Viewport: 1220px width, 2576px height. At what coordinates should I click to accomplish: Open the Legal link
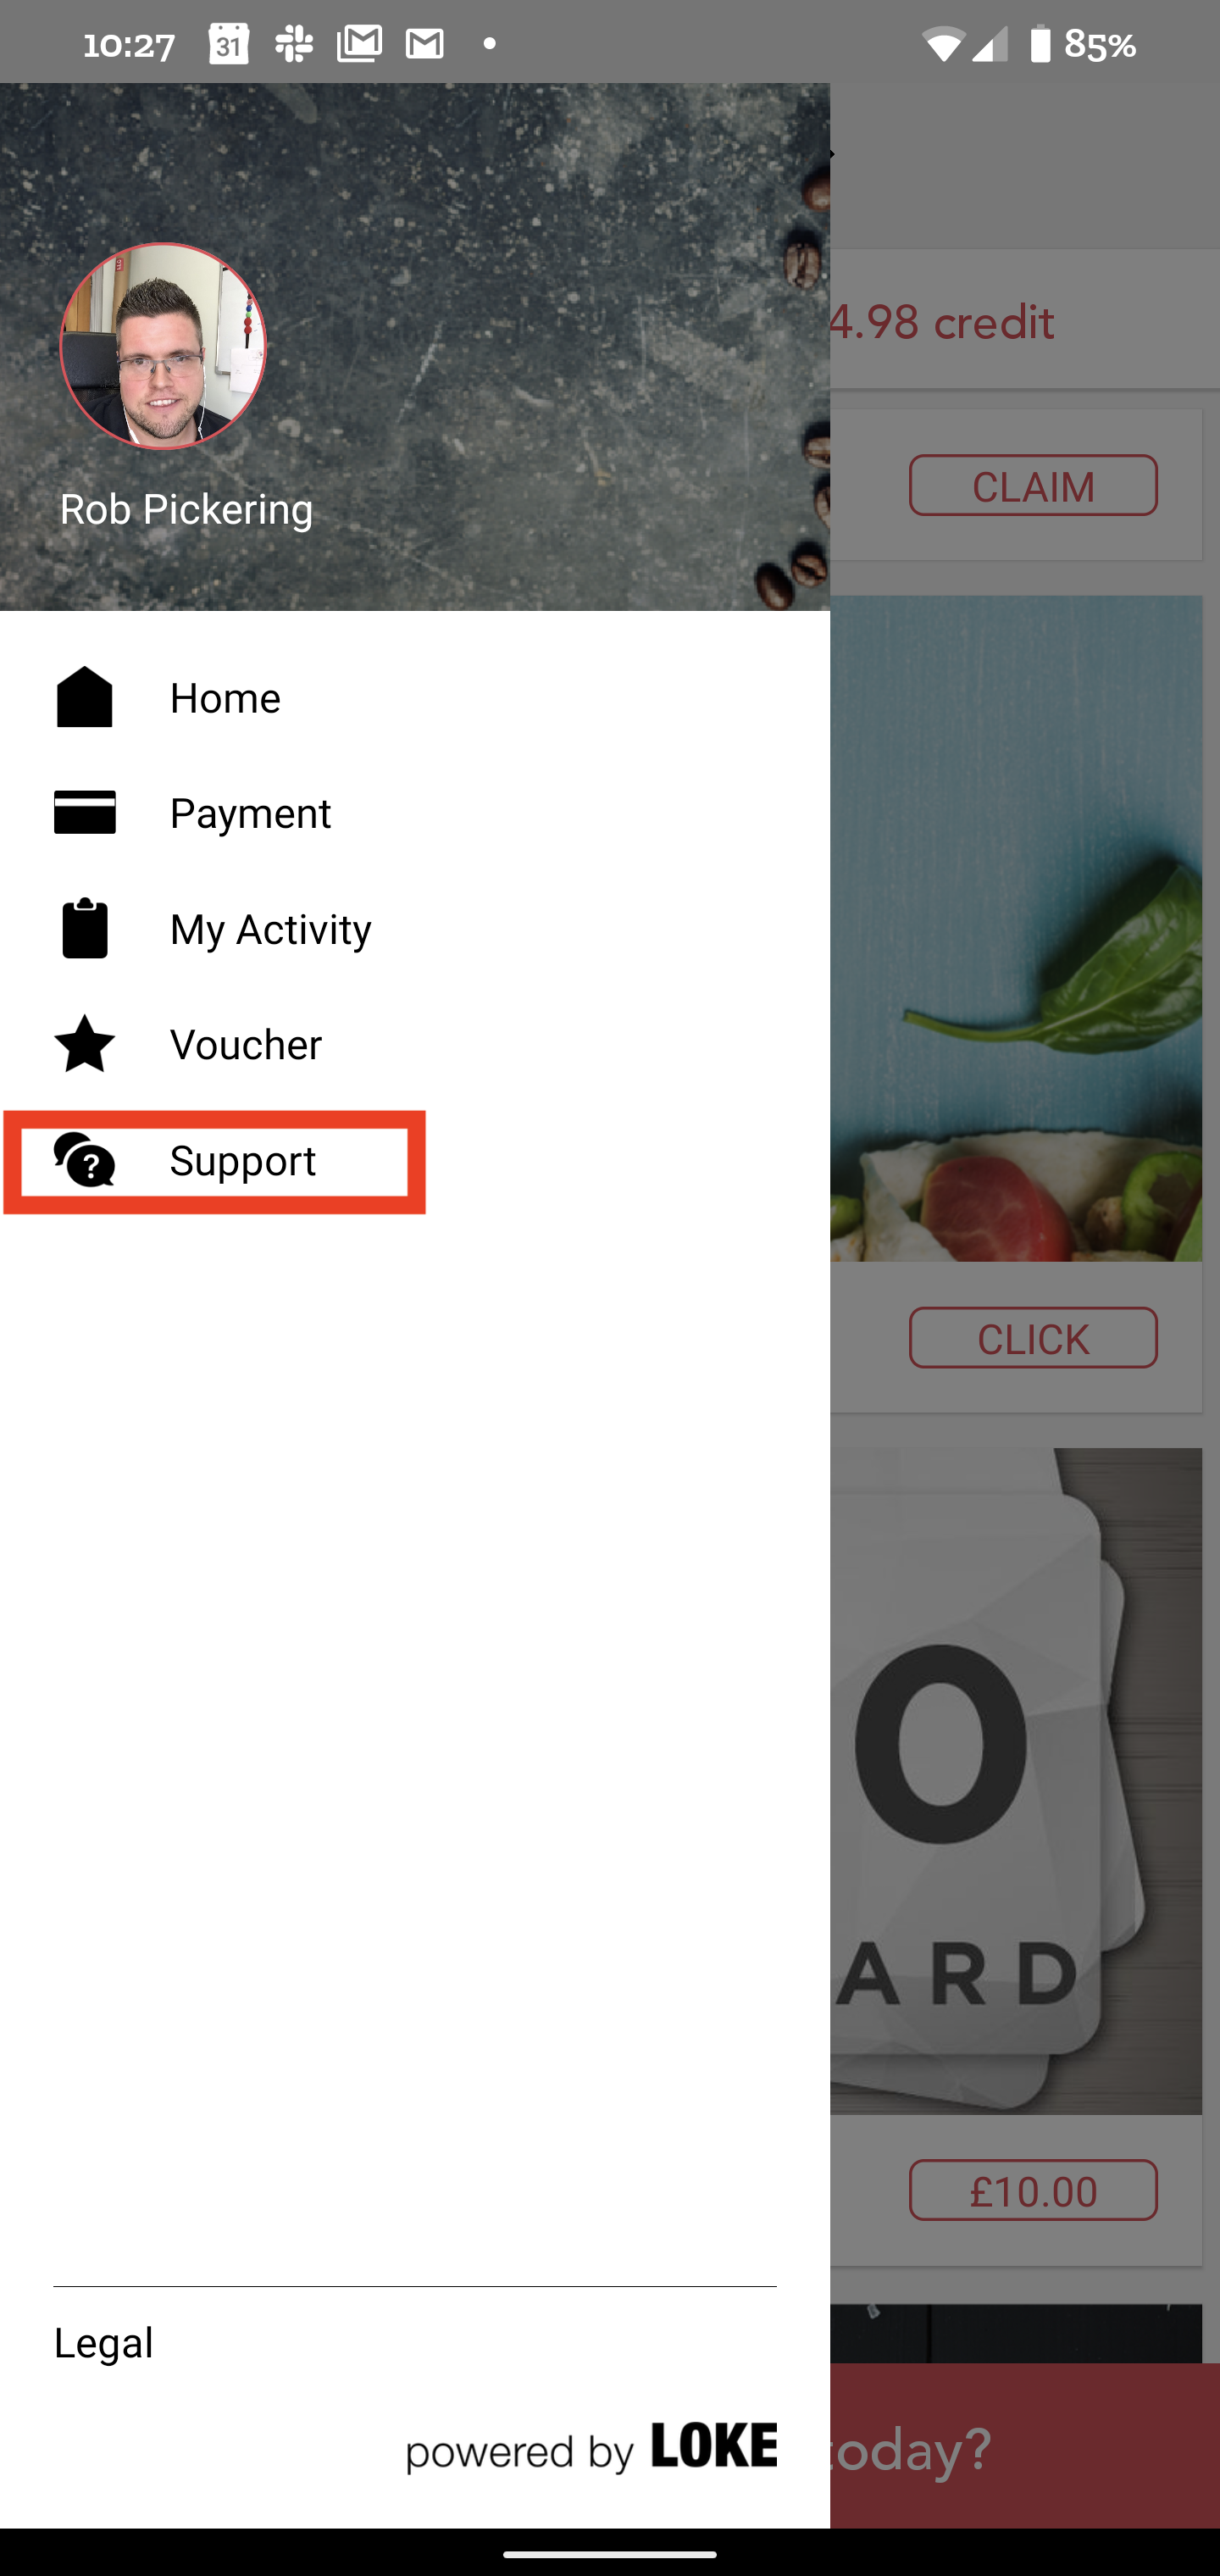pos(104,2343)
